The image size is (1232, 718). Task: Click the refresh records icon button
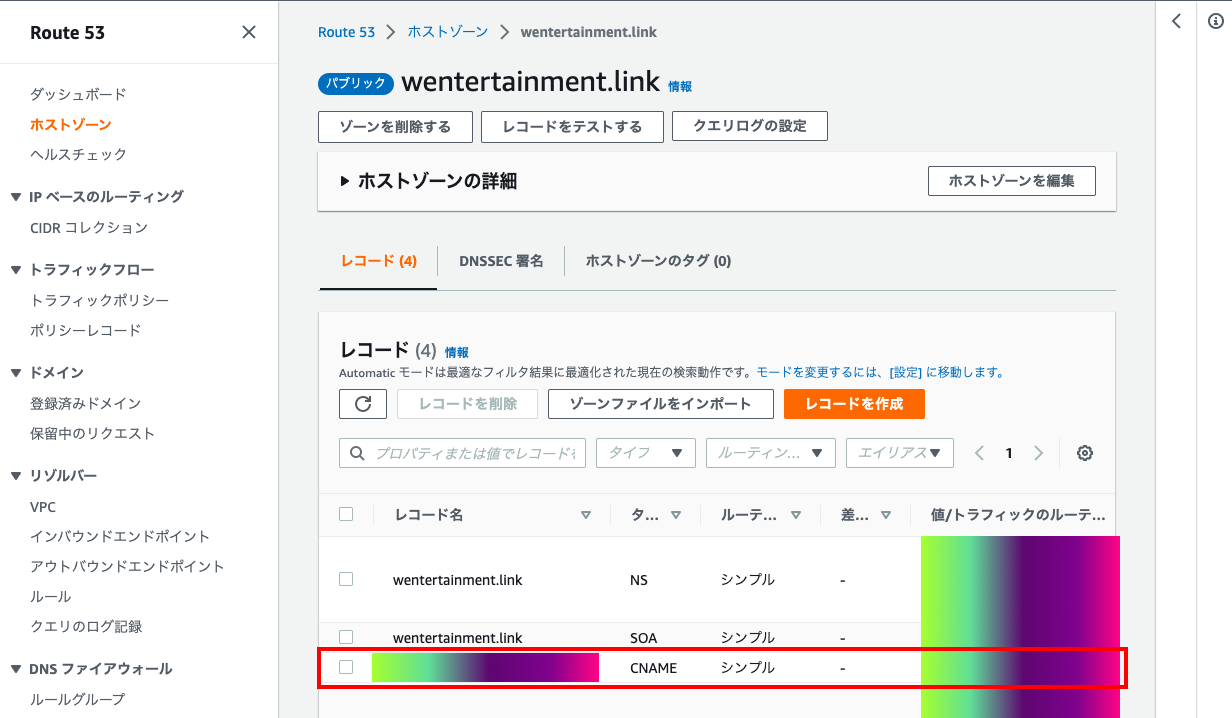363,404
